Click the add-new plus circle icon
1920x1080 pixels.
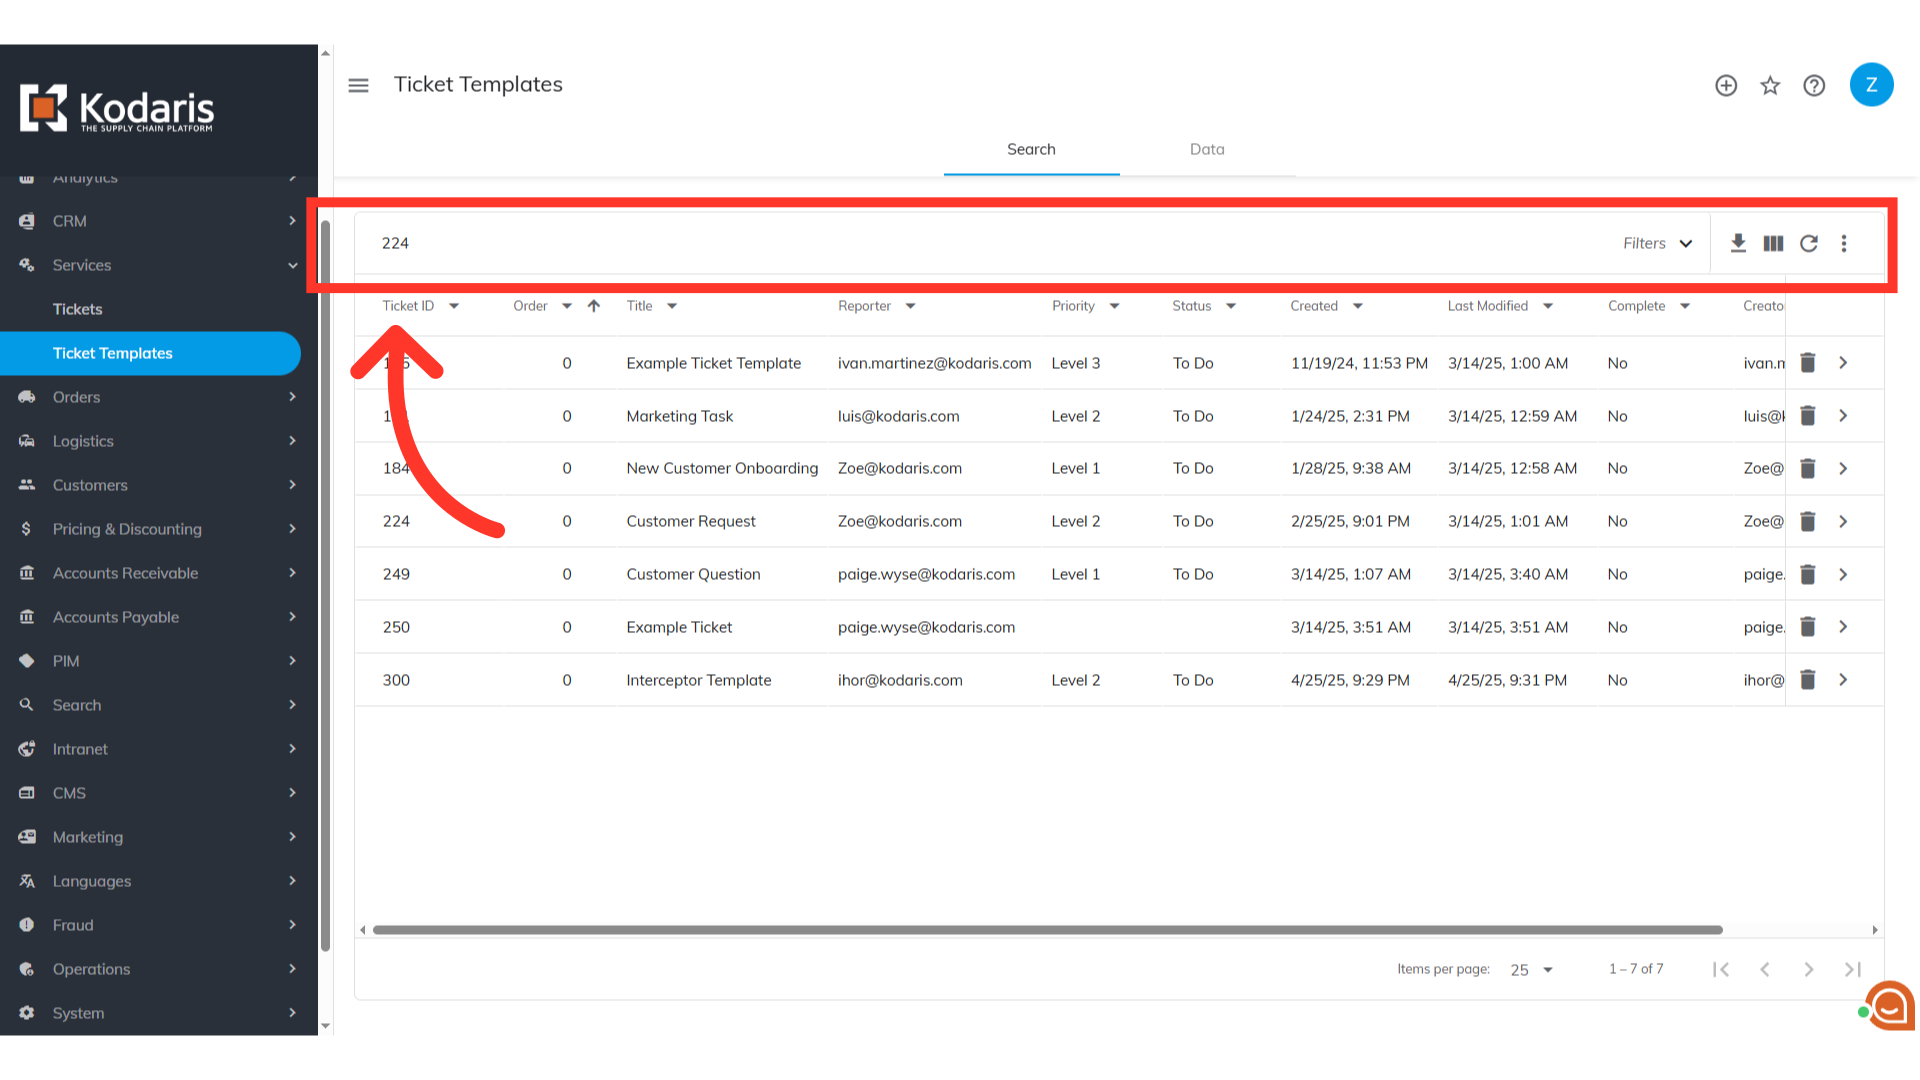click(x=1726, y=85)
